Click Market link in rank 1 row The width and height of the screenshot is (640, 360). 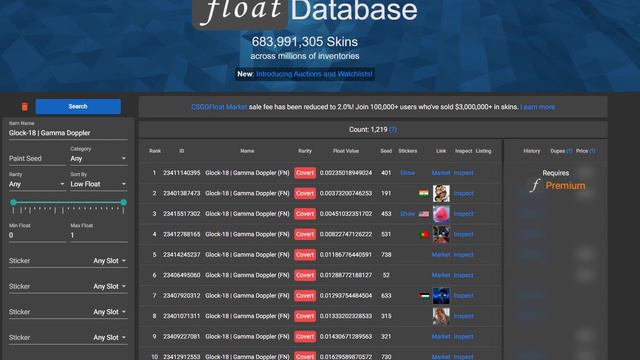[x=441, y=173]
